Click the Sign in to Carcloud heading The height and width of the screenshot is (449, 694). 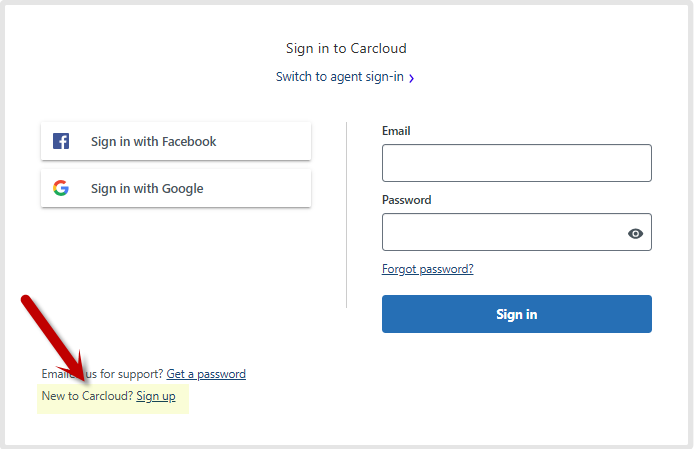click(346, 48)
